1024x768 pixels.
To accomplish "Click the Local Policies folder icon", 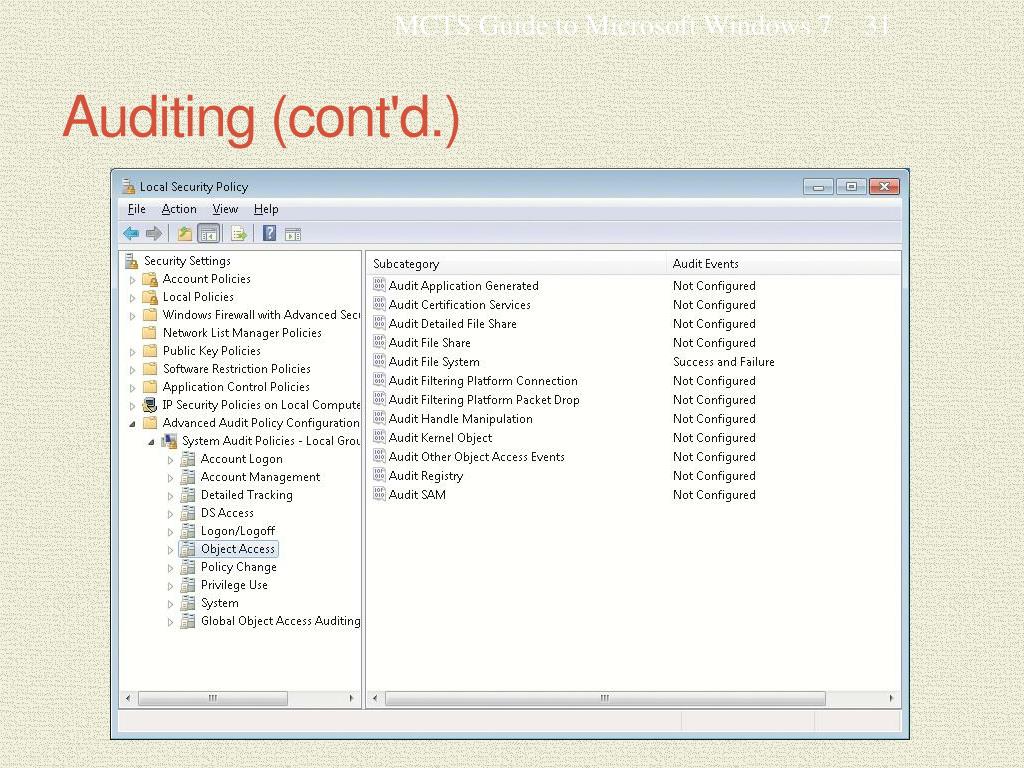I will tap(150, 297).
